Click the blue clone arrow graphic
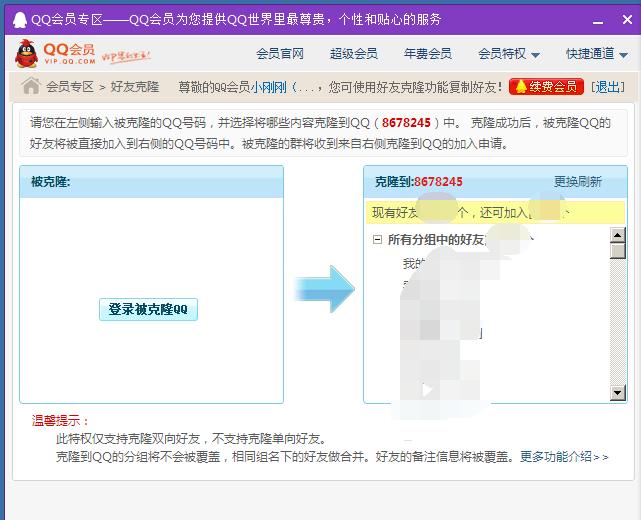The height and width of the screenshot is (520, 641). click(x=325, y=289)
